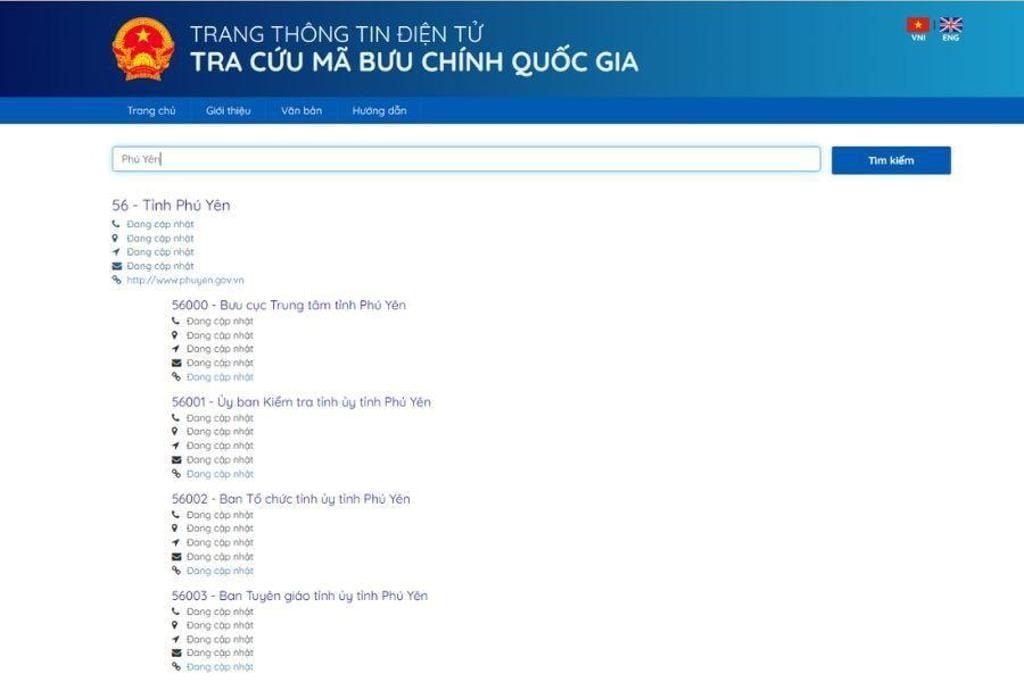The image size is (1024, 682).
Task: Click the search field containing Phú Yên
Action: tap(465, 159)
